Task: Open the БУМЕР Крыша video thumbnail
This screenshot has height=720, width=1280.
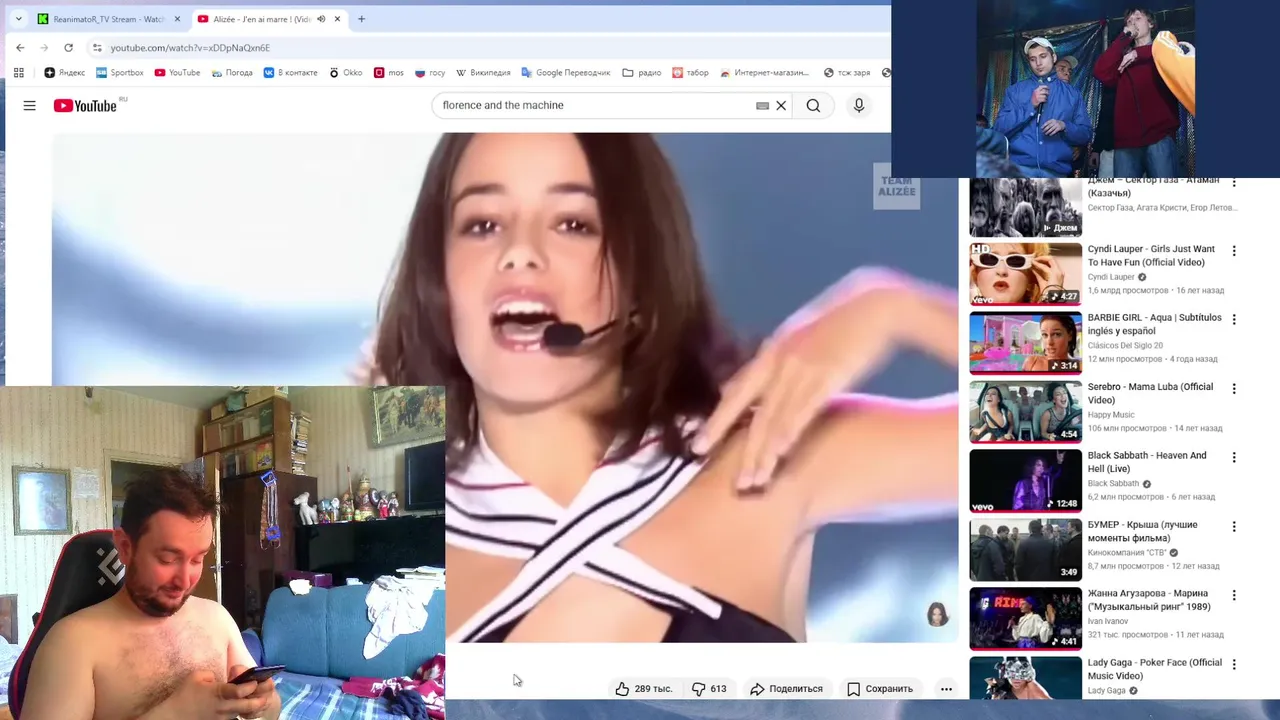Action: (1026, 550)
